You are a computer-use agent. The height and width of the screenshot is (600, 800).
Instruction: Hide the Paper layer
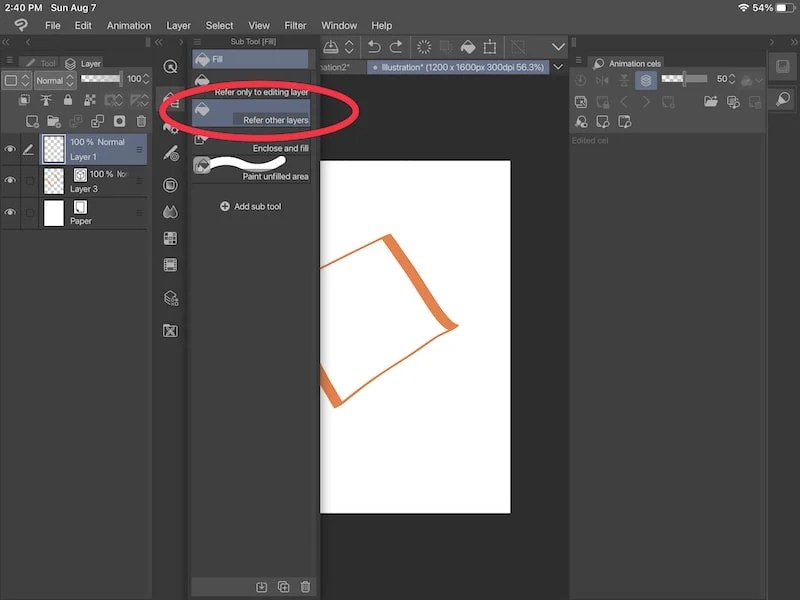10,211
